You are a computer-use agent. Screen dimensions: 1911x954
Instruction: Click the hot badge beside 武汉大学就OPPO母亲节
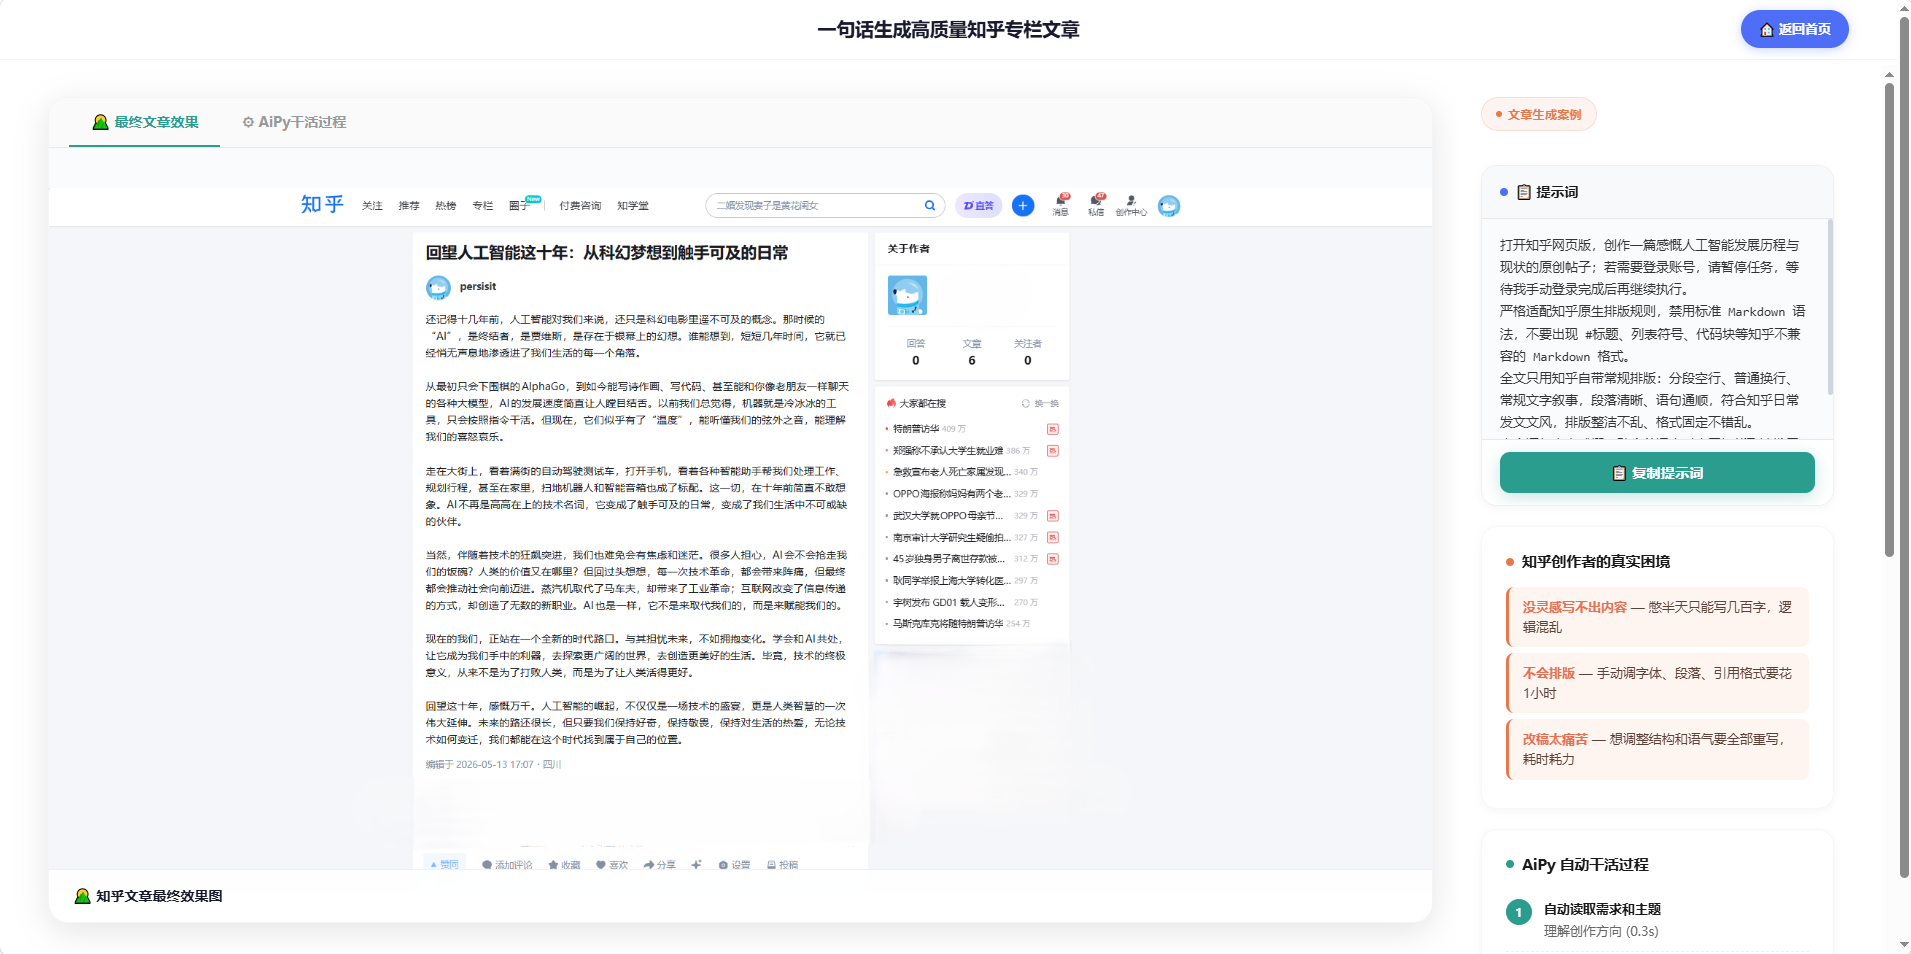point(1053,516)
